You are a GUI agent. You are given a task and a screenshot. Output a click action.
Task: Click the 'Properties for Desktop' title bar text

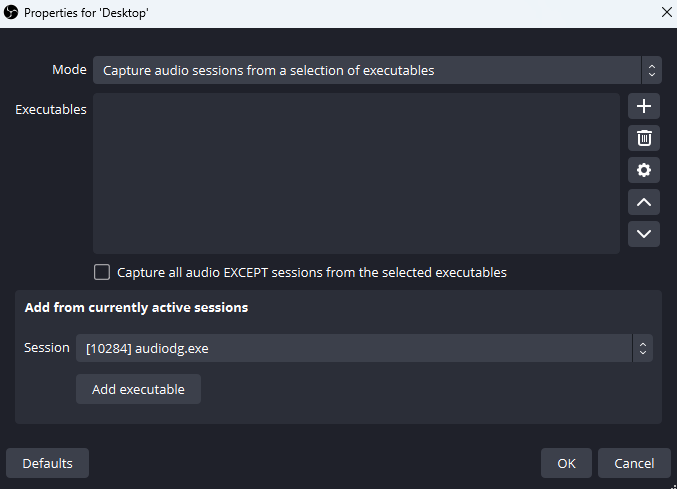[x=86, y=13]
